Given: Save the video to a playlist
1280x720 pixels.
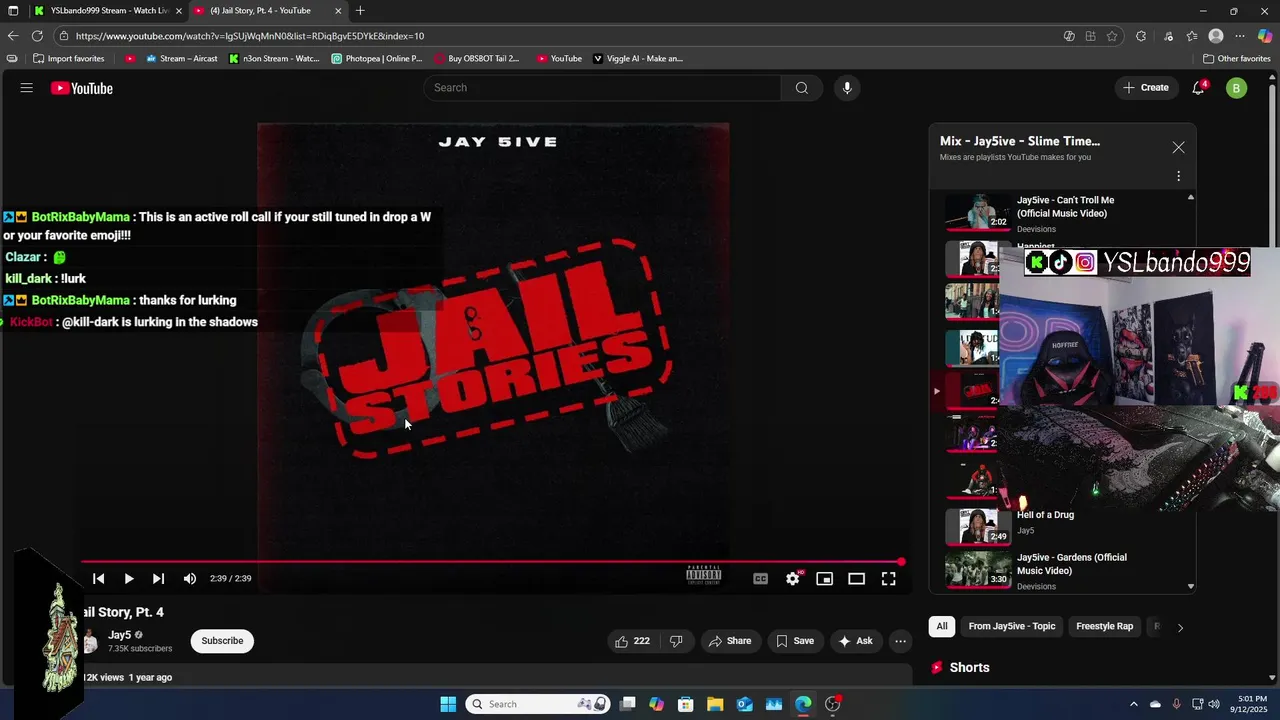Looking at the screenshot, I should (x=795, y=641).
